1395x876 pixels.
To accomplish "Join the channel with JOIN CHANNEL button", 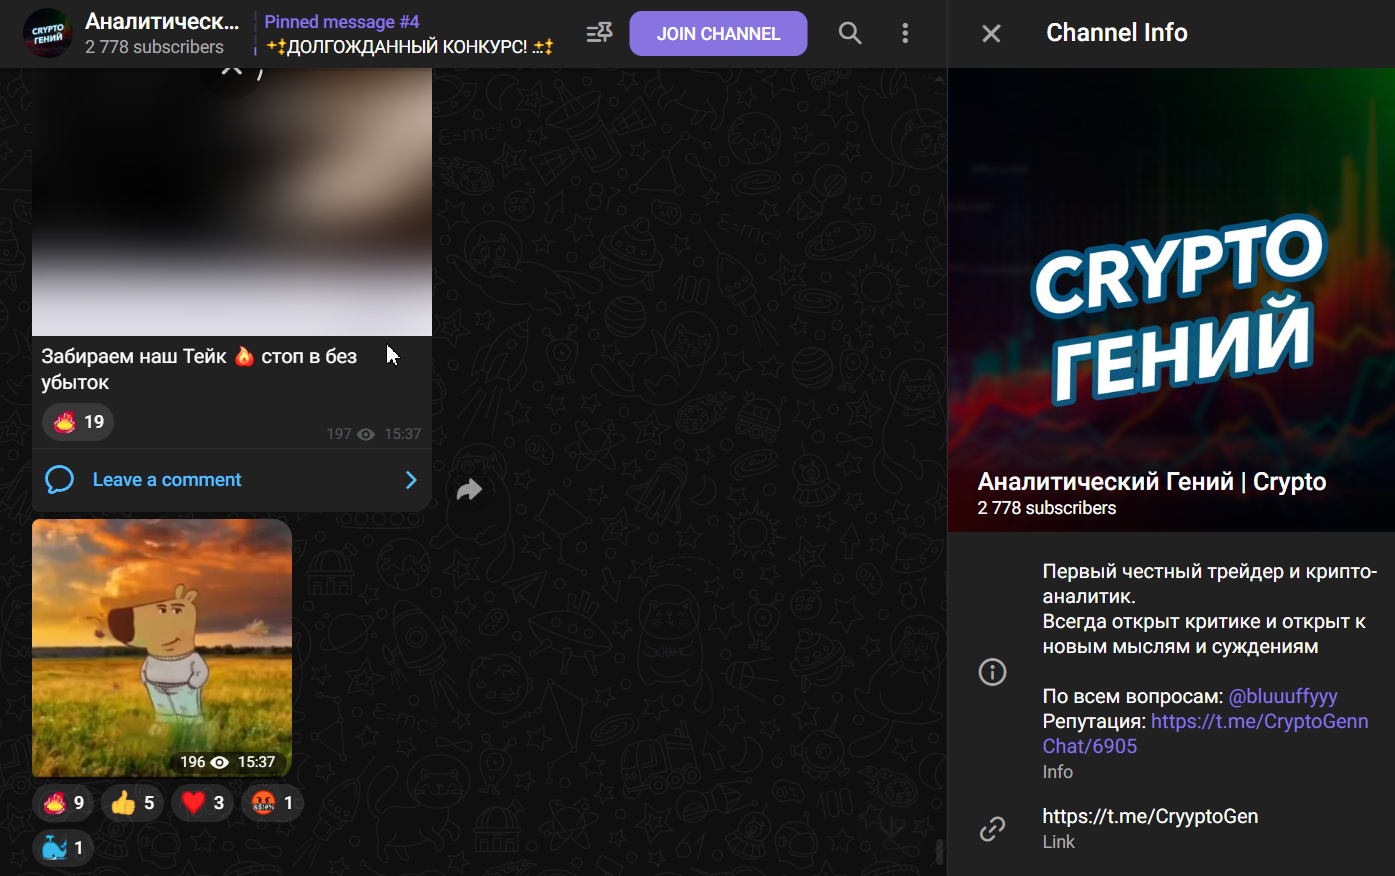I will coord(718,33).
